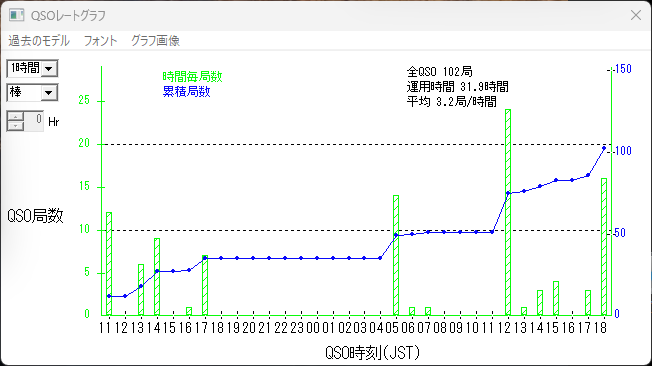Viewport: 652px width, 366px height.
Task: Click the QSO局数 axis label
Action: point(35,216)
